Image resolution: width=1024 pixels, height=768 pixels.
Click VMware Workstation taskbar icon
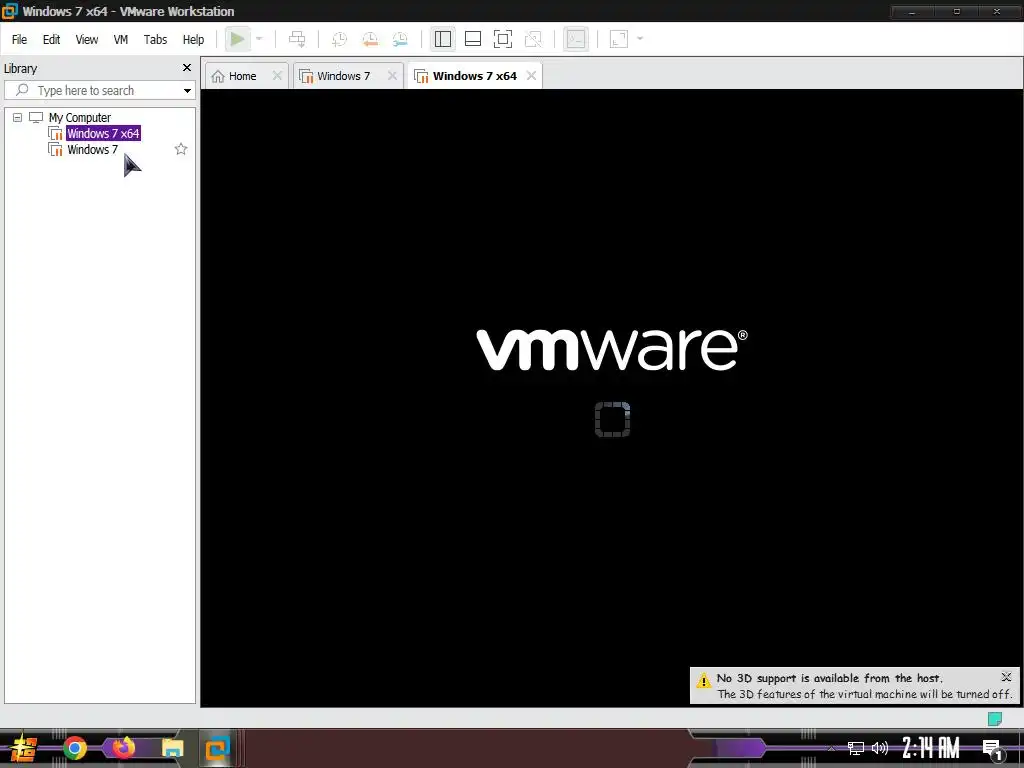point(217,748)
